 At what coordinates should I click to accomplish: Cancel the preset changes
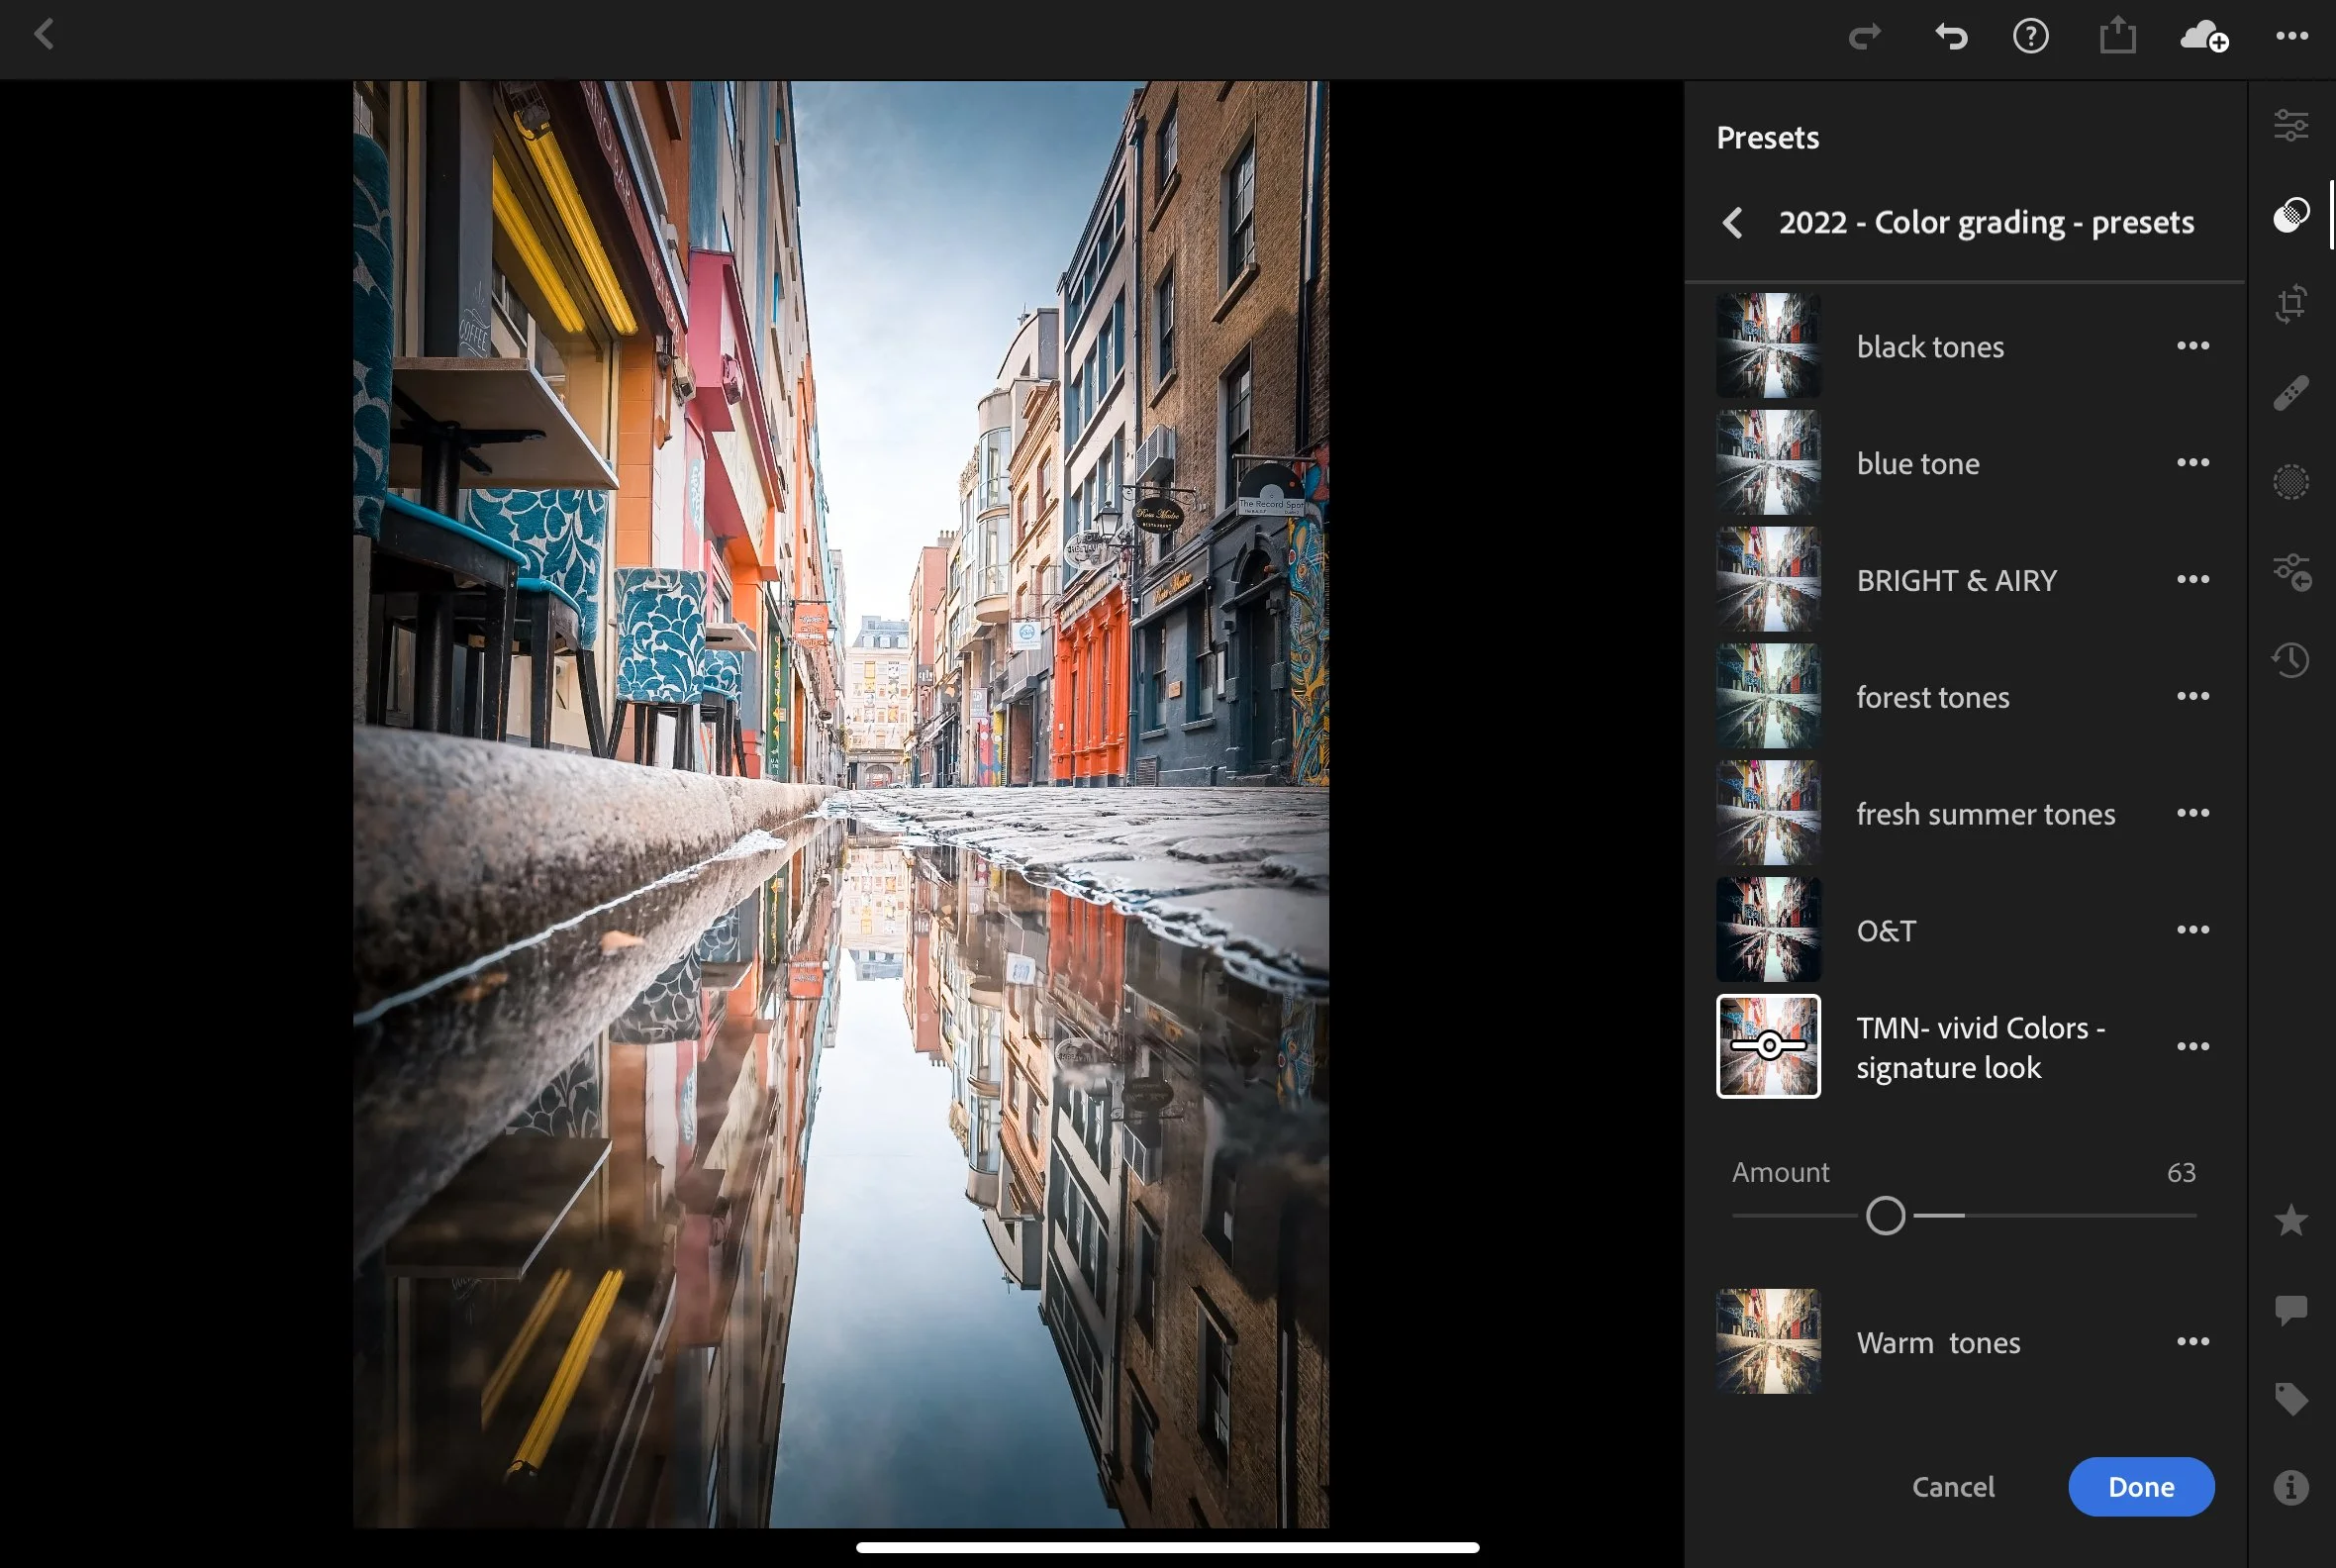coord(1952,1487)
